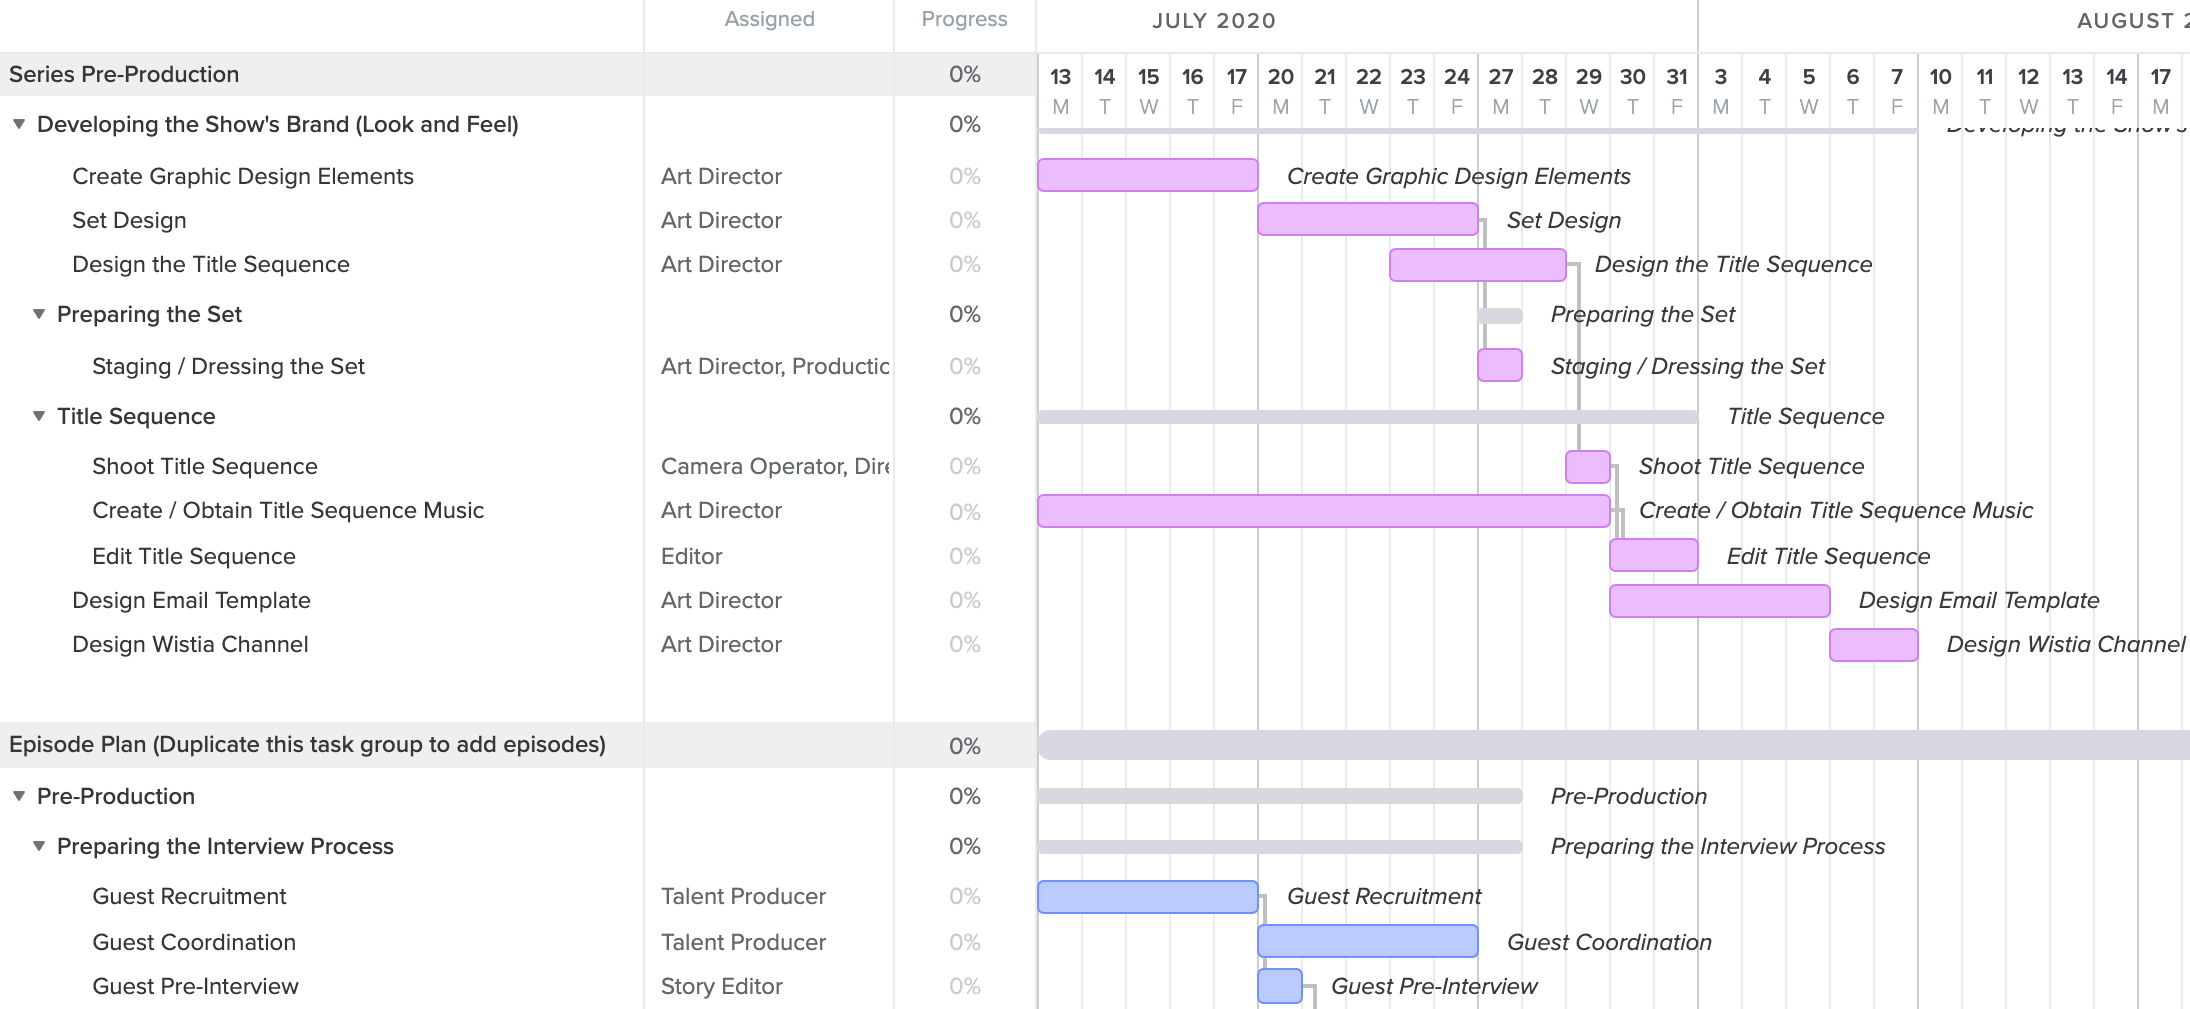
Task: Open the Edit Title Sequence task name
Action: coord(194,556)
